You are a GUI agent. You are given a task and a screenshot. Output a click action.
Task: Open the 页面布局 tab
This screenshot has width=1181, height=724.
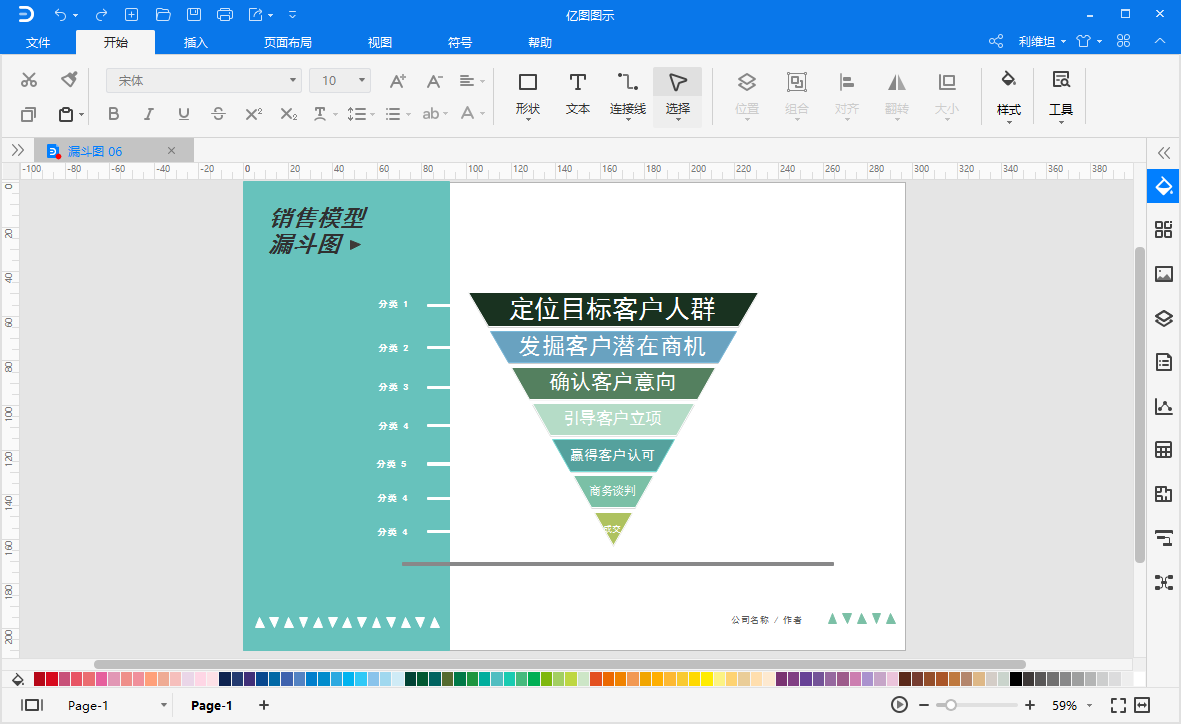[x=288, y=42]
